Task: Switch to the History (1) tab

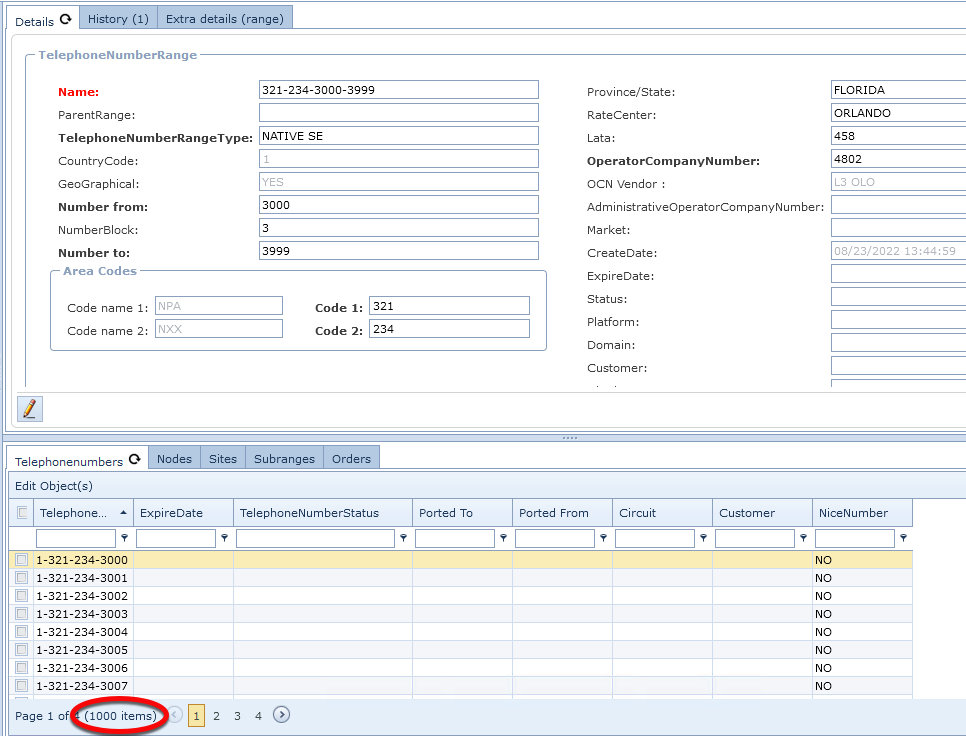Action: pyautogui.click(x=118, y=19)
